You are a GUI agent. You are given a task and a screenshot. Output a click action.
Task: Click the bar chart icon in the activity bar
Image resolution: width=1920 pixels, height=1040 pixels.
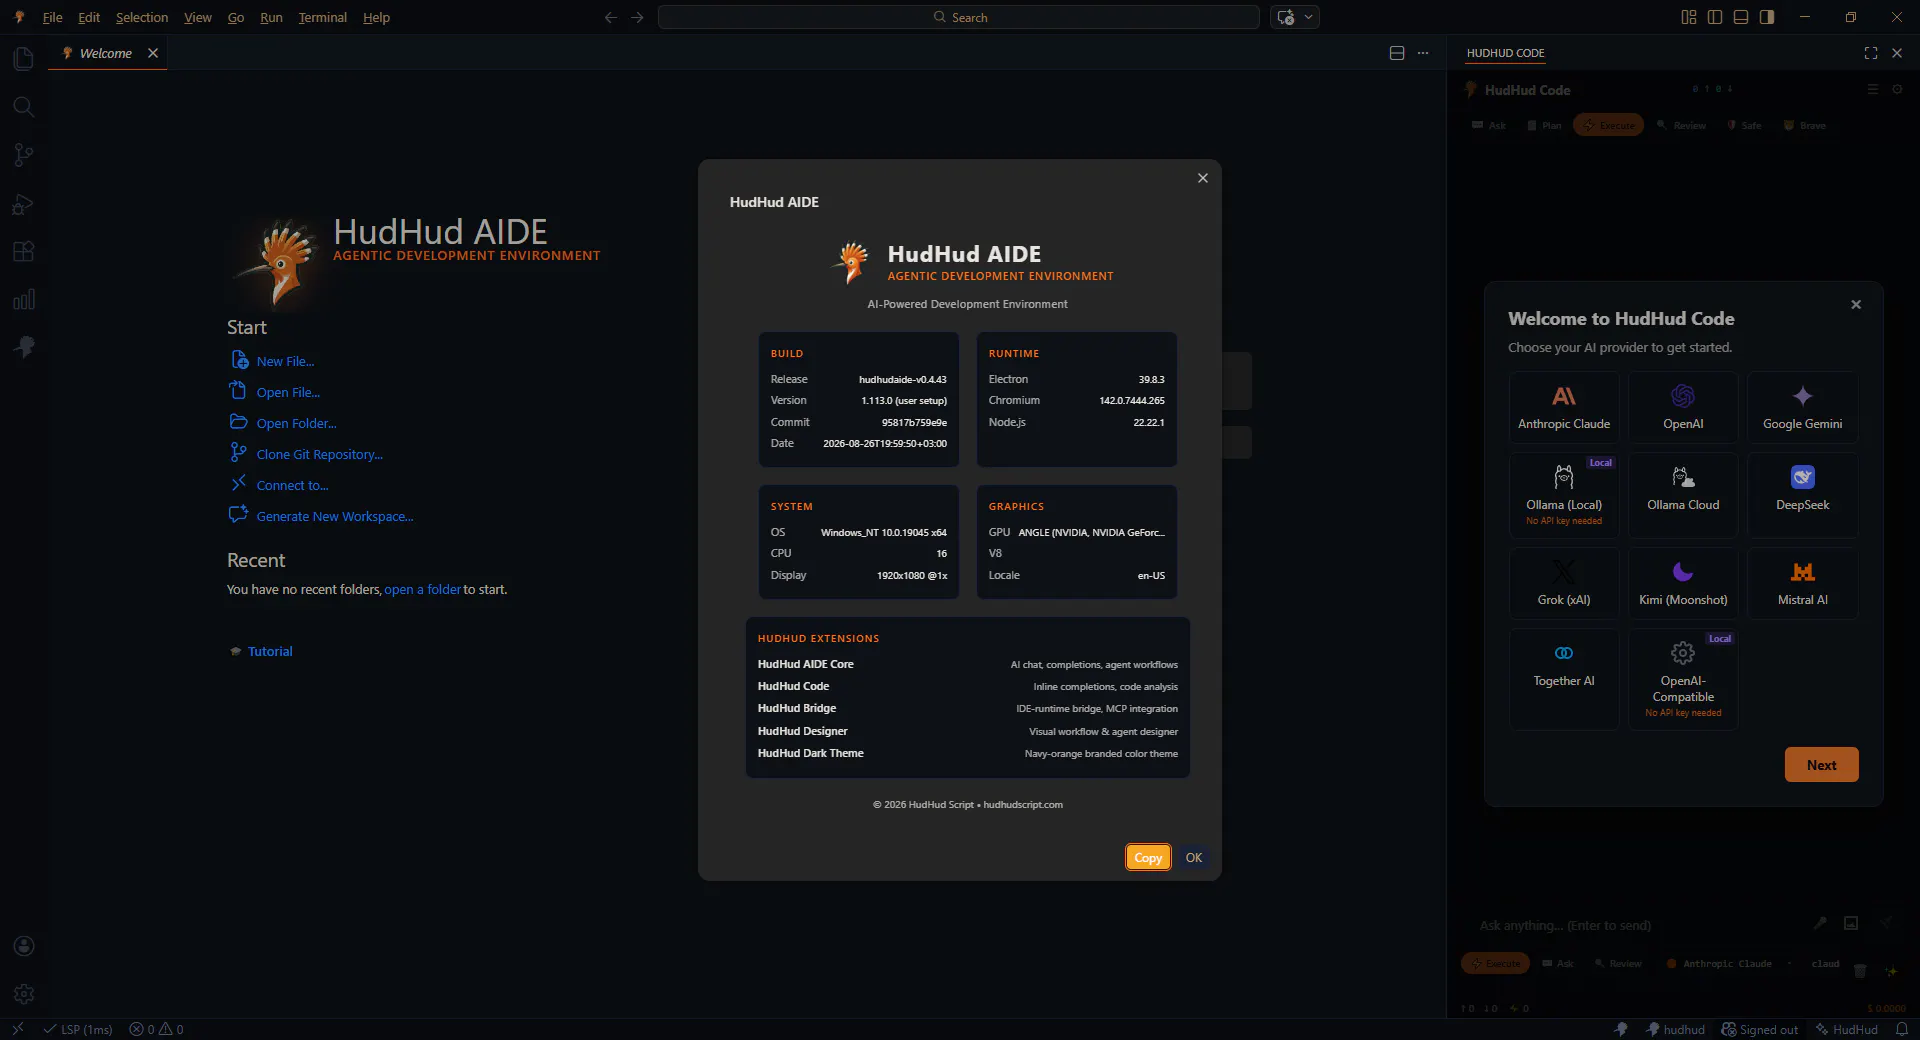23,300
